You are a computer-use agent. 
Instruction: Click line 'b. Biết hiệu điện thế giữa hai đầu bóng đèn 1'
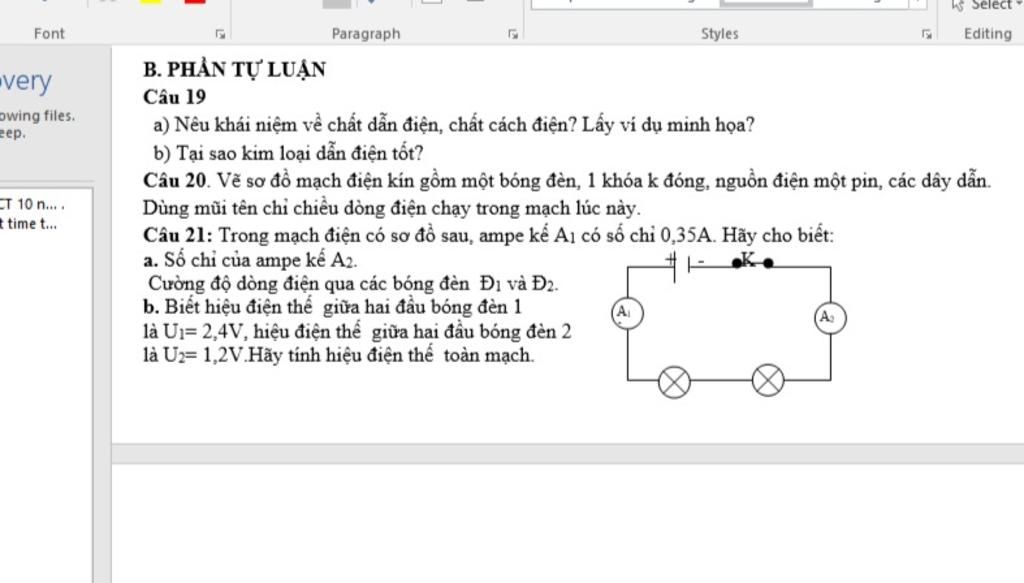tap(332, 307)
